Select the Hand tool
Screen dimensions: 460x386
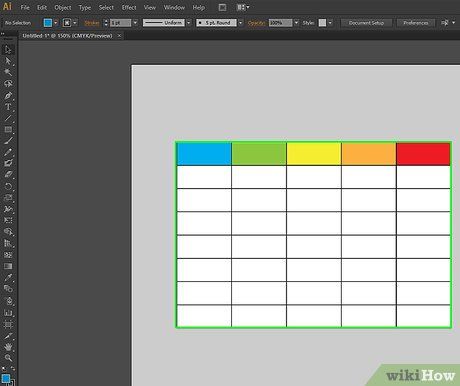8,347
